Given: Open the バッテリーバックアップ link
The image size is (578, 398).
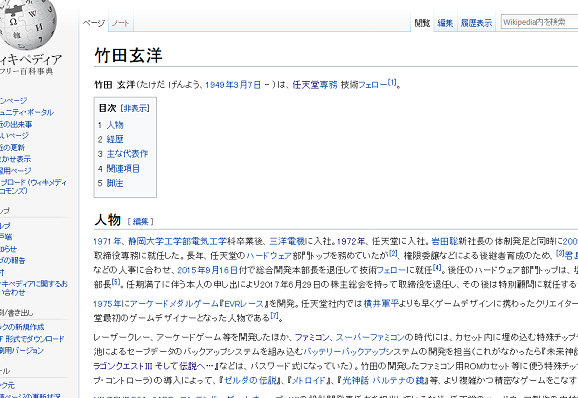Looking at the screenshot, I should (x=344, y=352).
